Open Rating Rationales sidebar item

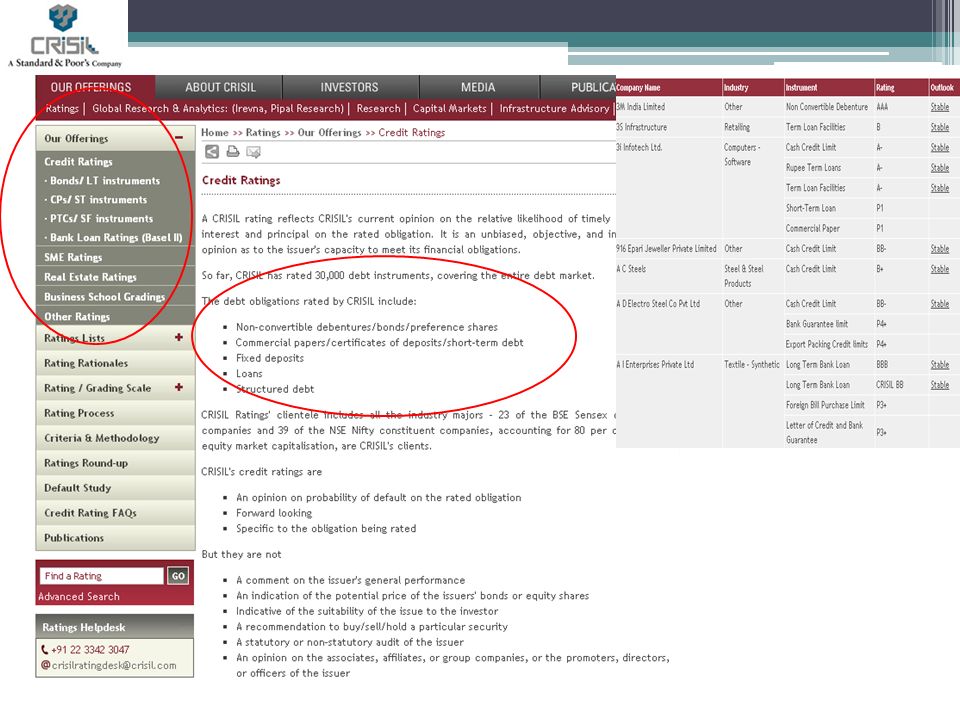[116, 363]
